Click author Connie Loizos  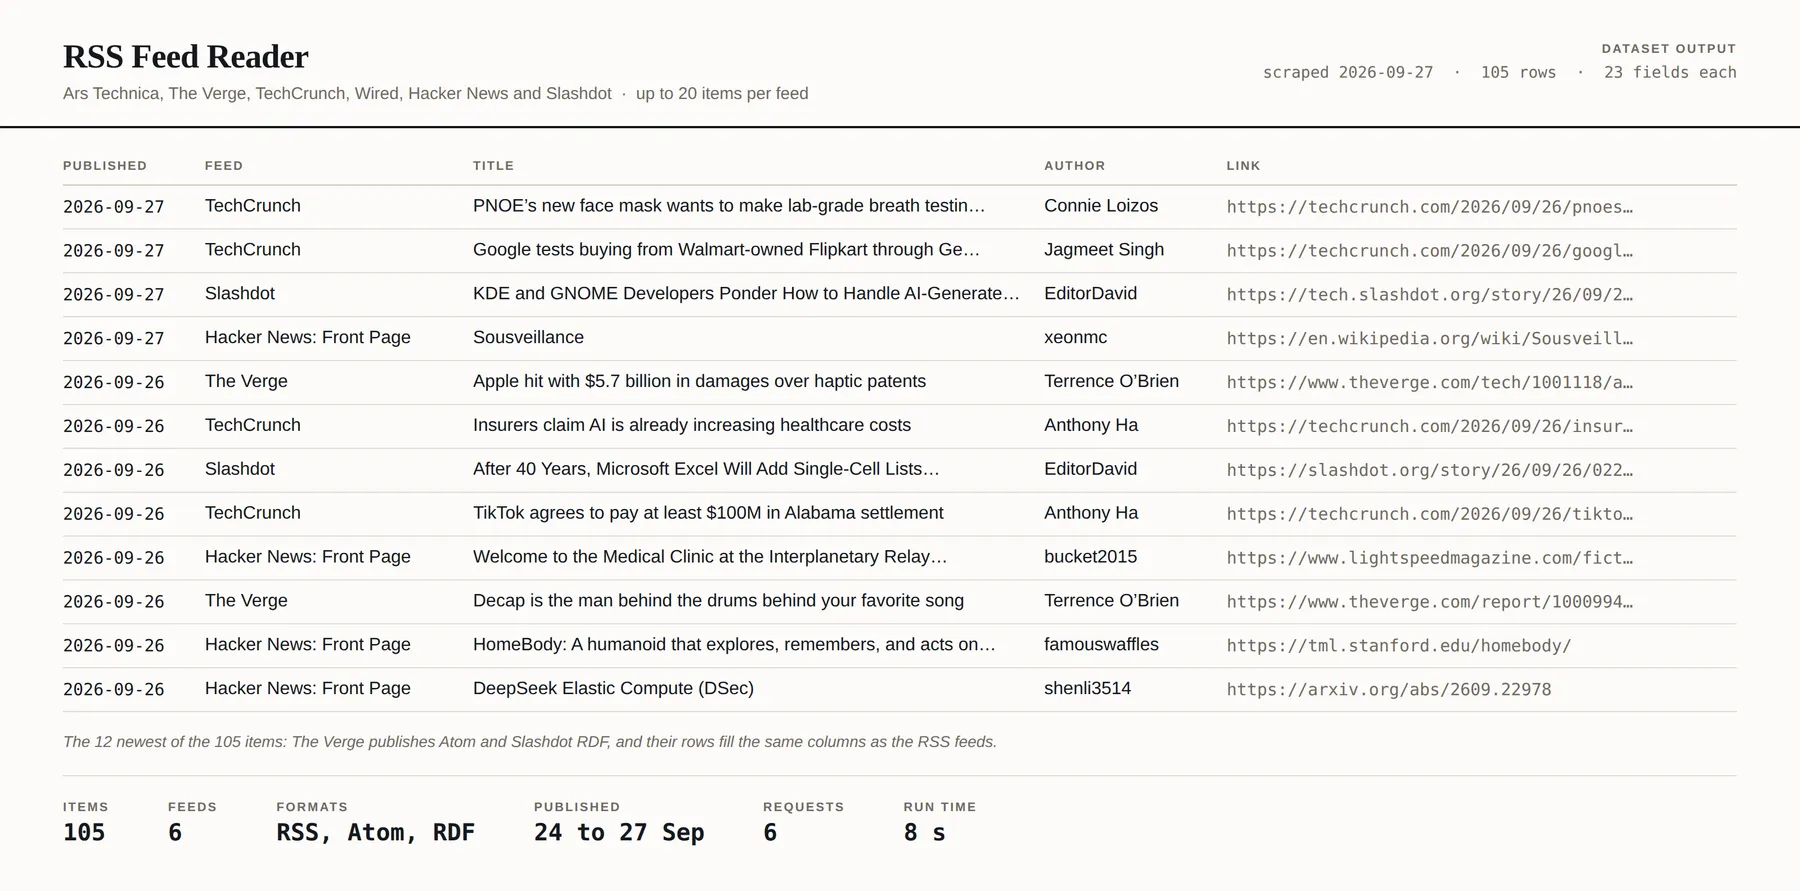click(1101, 206)
